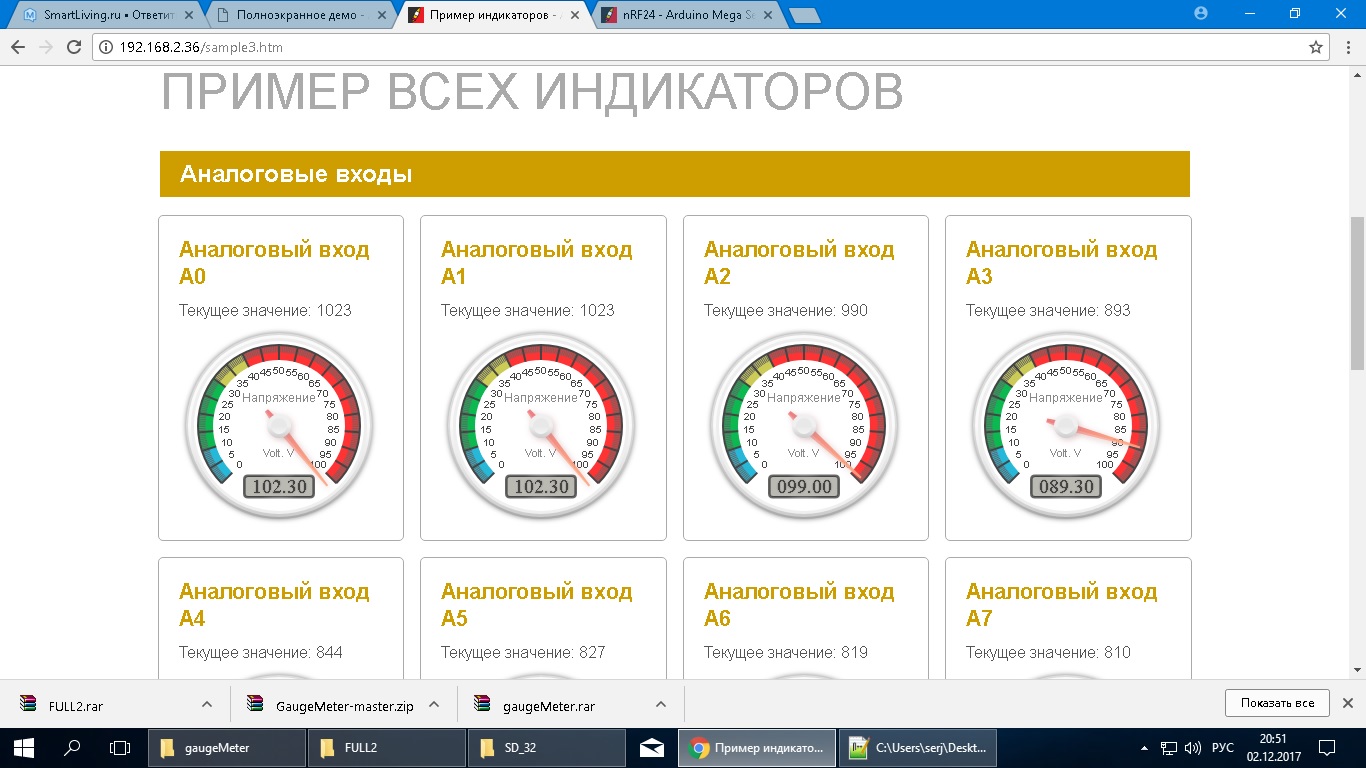Open Task View from the taskbar

(x=119, y=747)
